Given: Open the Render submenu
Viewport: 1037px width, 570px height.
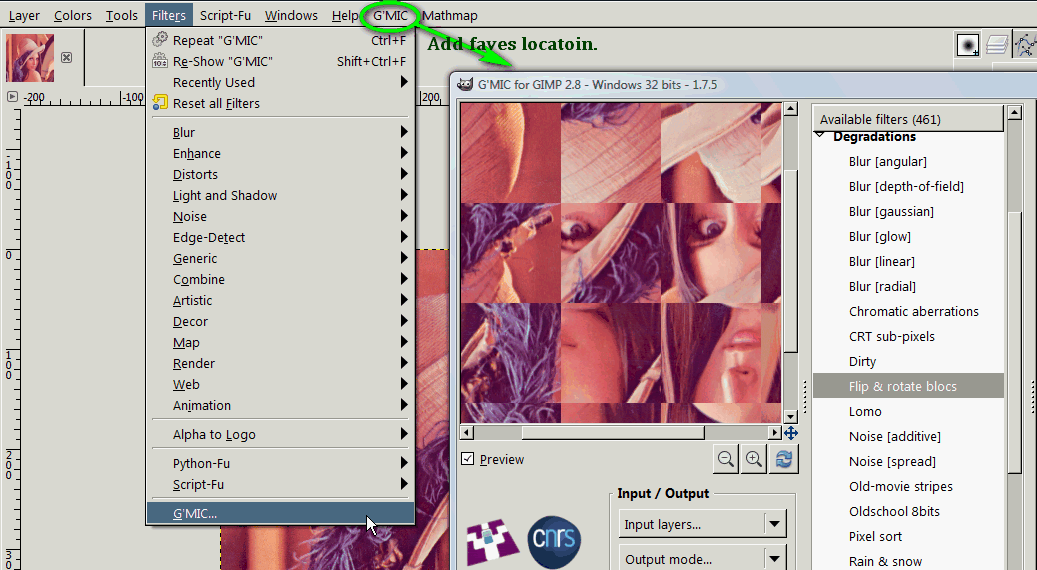Looking at the screenshot, I should [282, 364].
